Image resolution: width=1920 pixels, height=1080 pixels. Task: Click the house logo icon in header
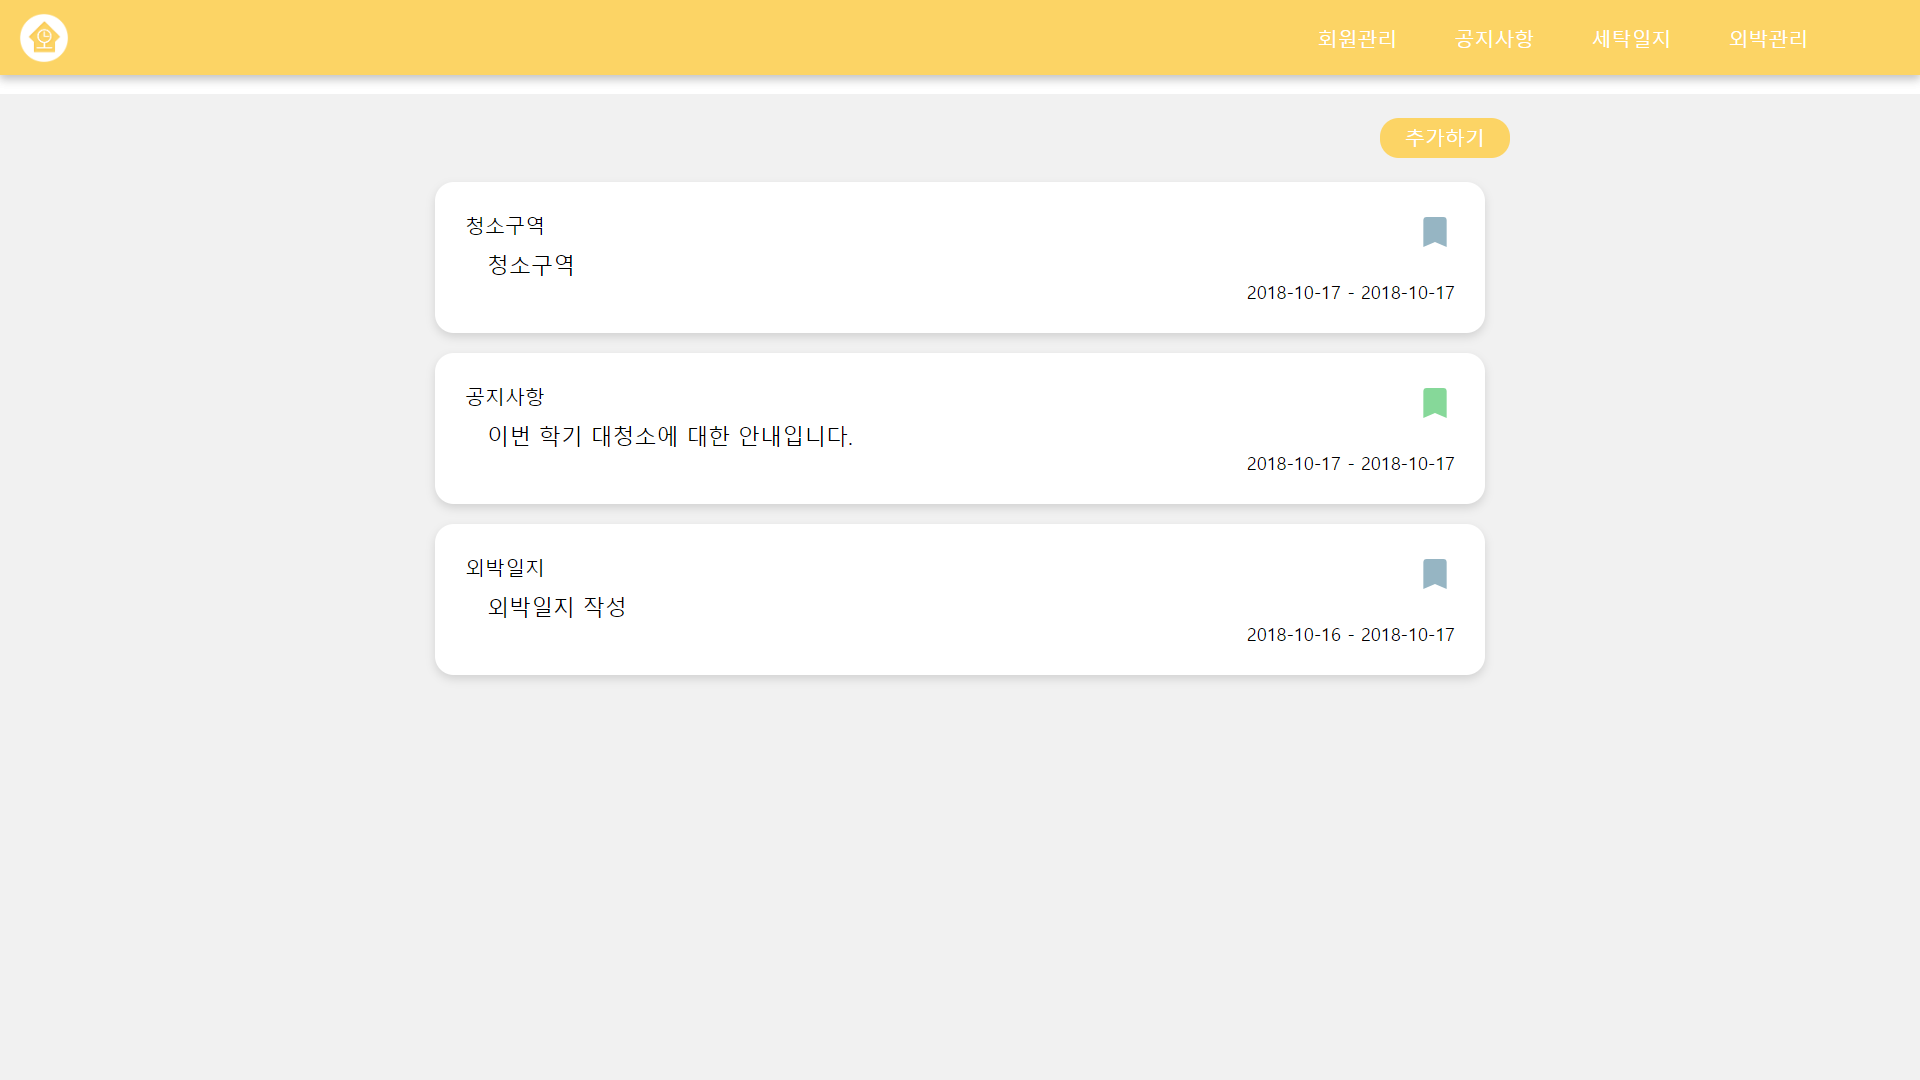[x=44, y=38]
